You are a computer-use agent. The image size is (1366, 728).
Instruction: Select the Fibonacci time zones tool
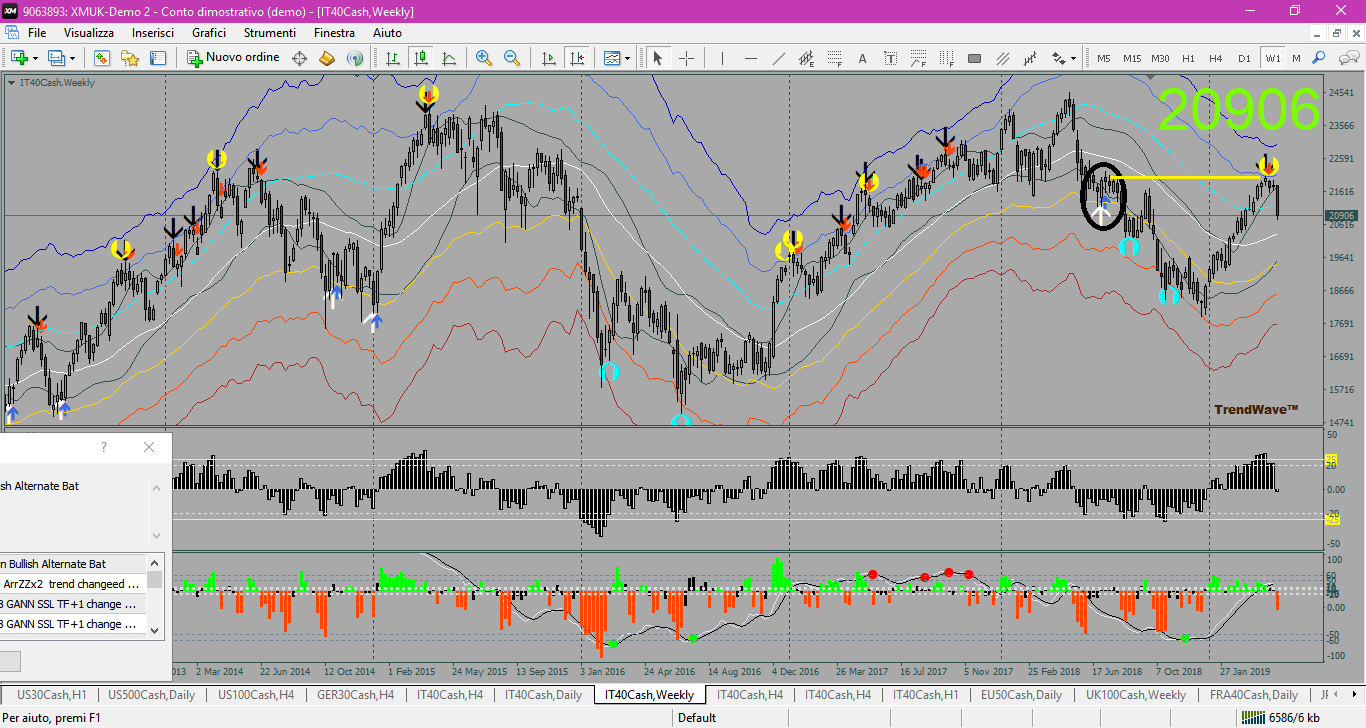point(946,58)
